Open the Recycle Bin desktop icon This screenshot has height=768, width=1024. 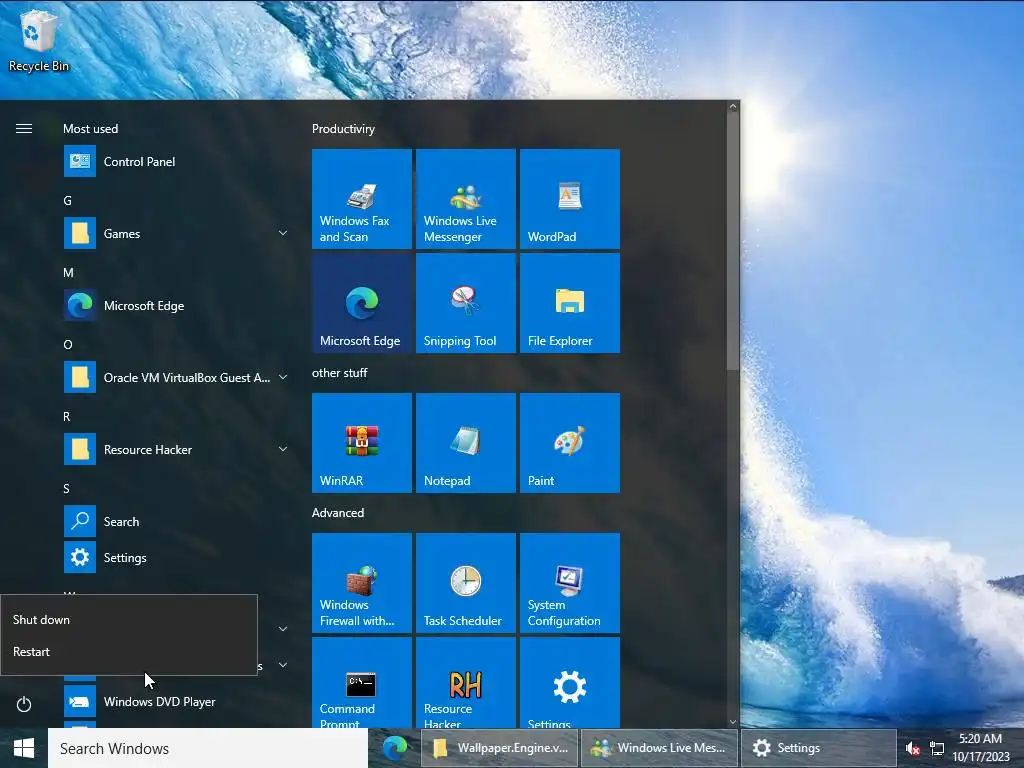coord(38,39)
